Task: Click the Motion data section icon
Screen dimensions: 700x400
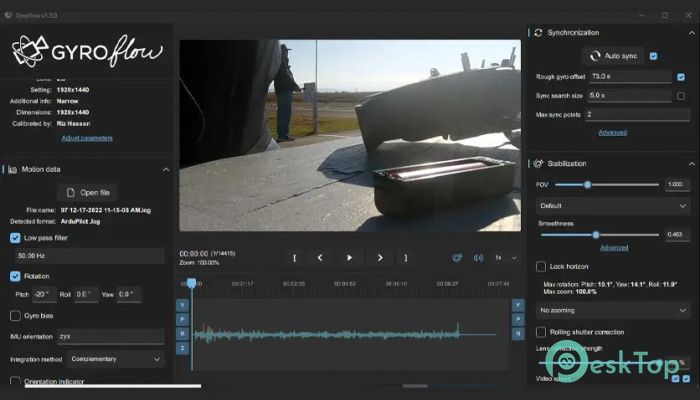Action: tap(12, 170)
